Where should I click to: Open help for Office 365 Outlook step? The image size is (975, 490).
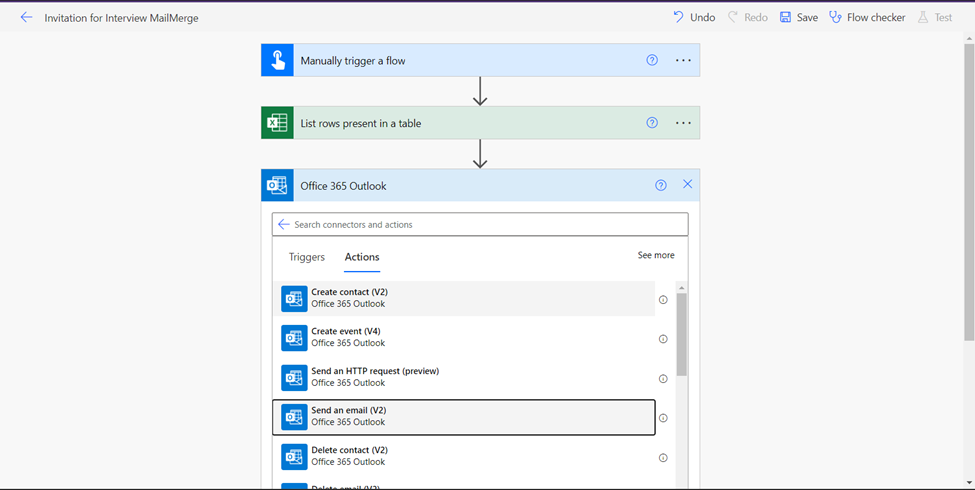[x=661, y=185]
